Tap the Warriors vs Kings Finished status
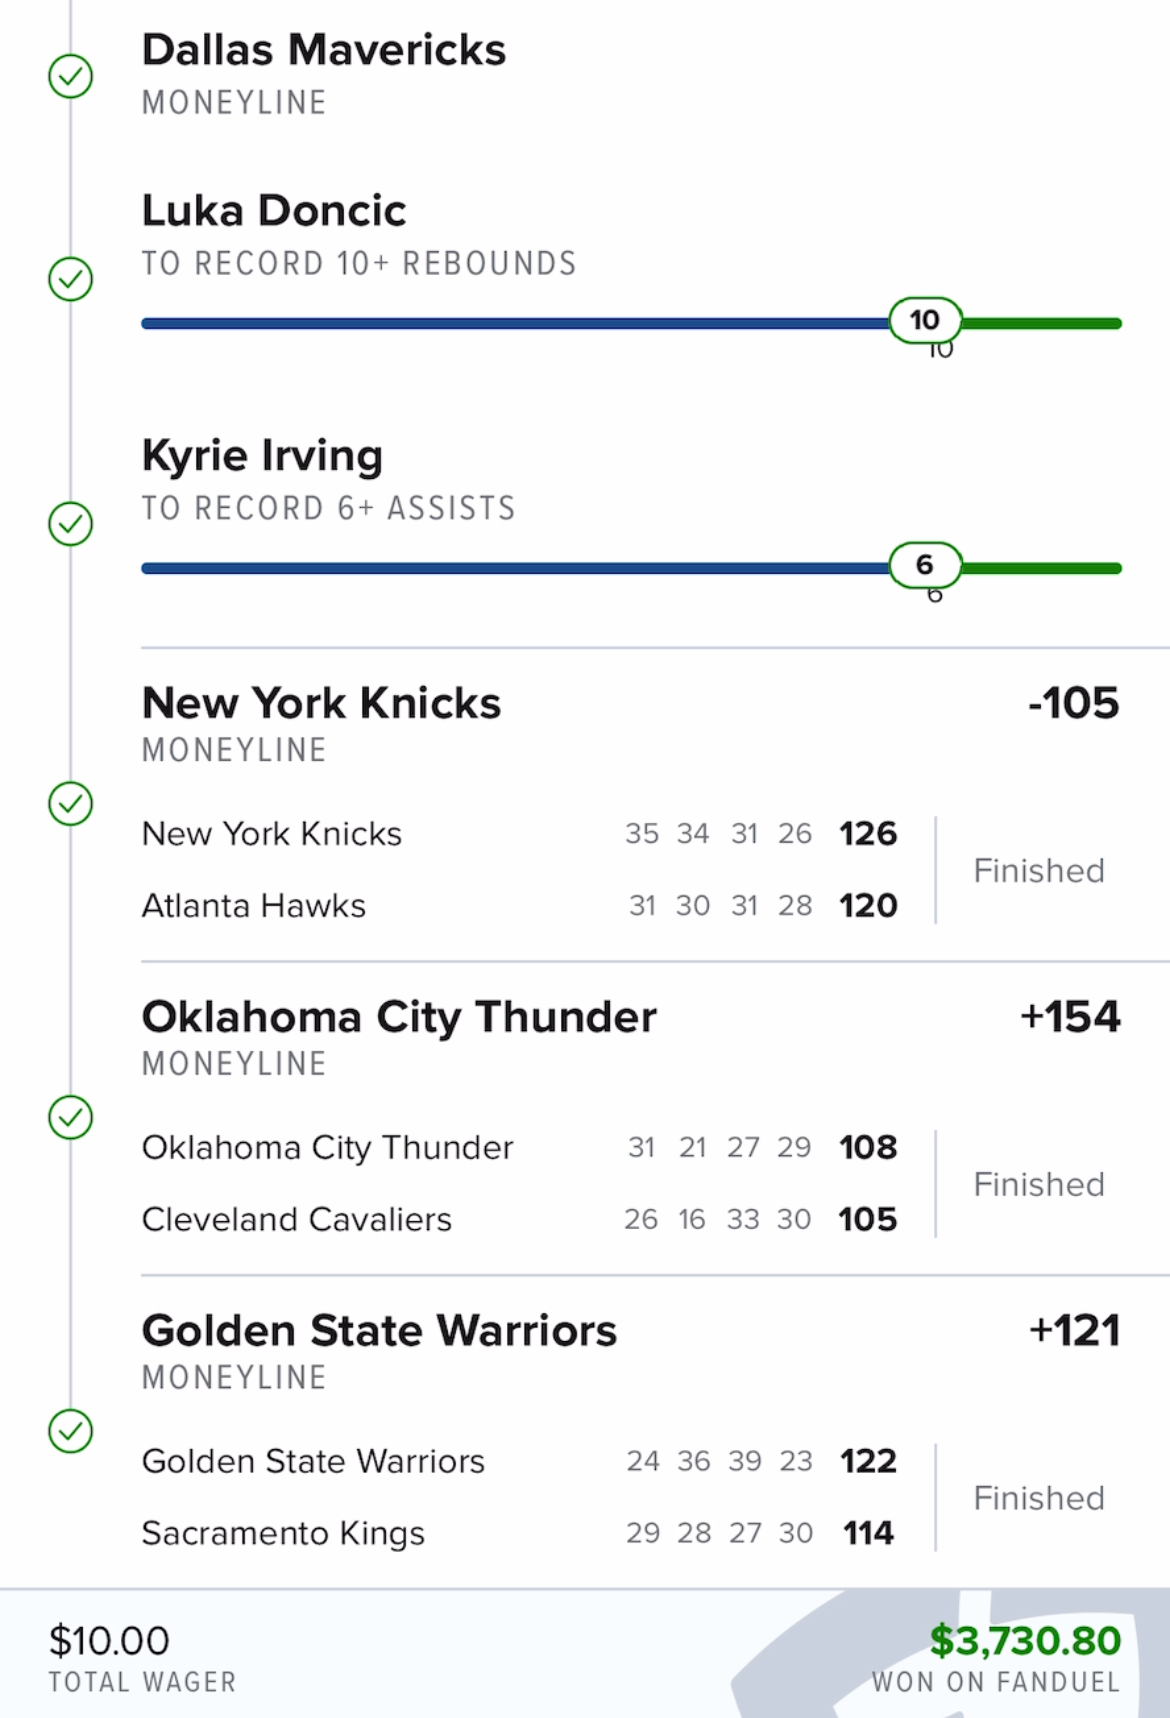This screenshot has height=1718, width=1170. coord(1039,1499)
